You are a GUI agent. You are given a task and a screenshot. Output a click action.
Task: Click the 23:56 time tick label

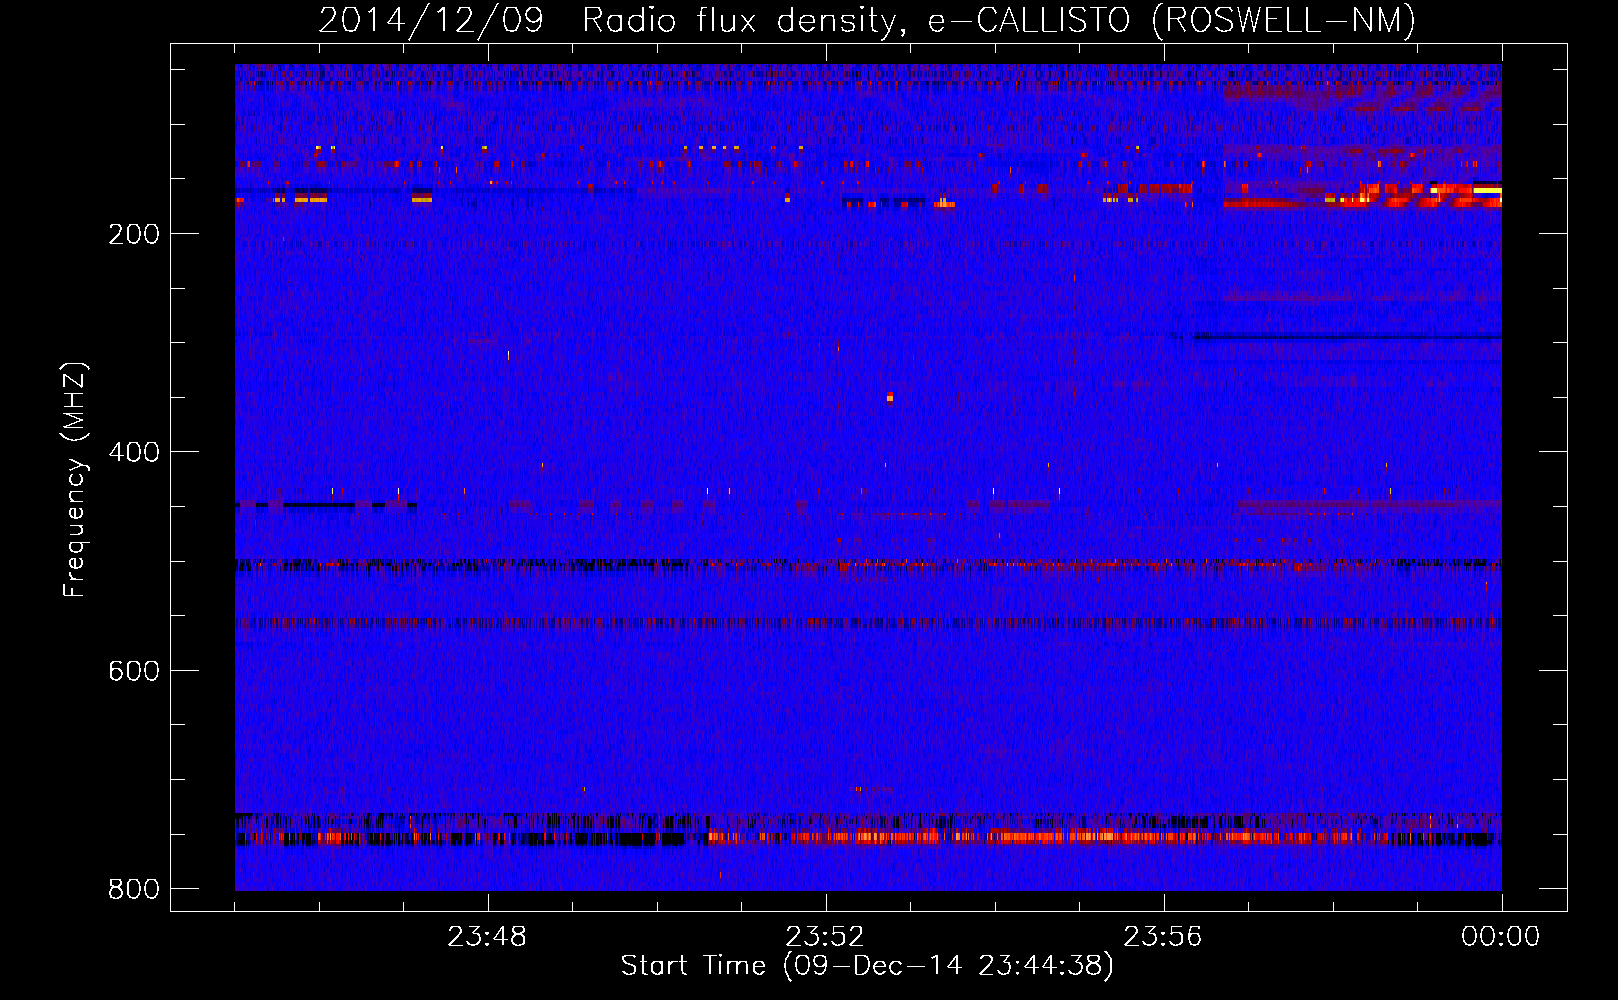tap(1163, 937)
